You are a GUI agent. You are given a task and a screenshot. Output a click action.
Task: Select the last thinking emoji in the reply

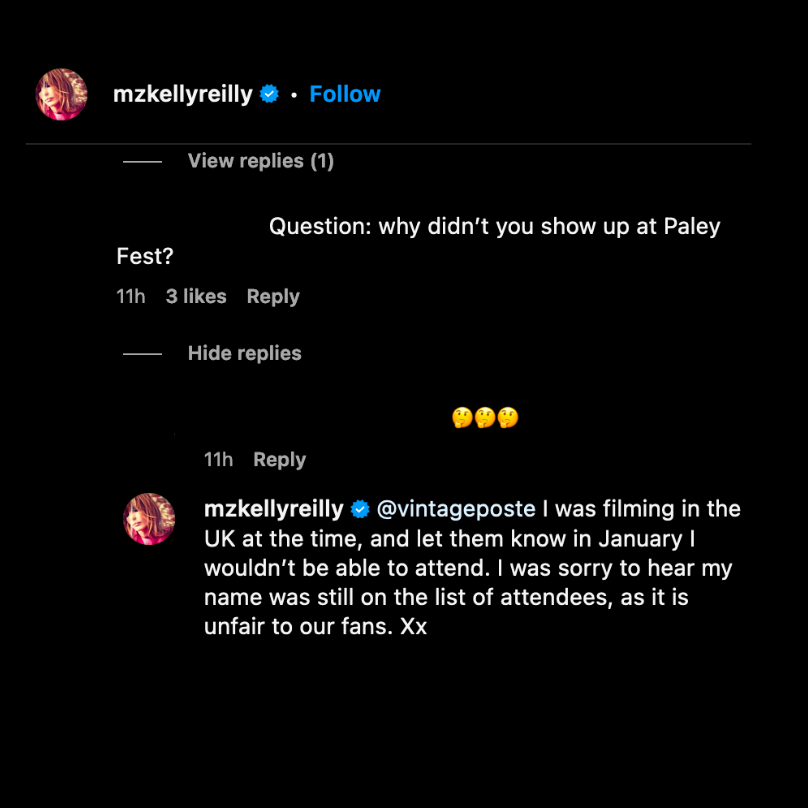point(509,417)
